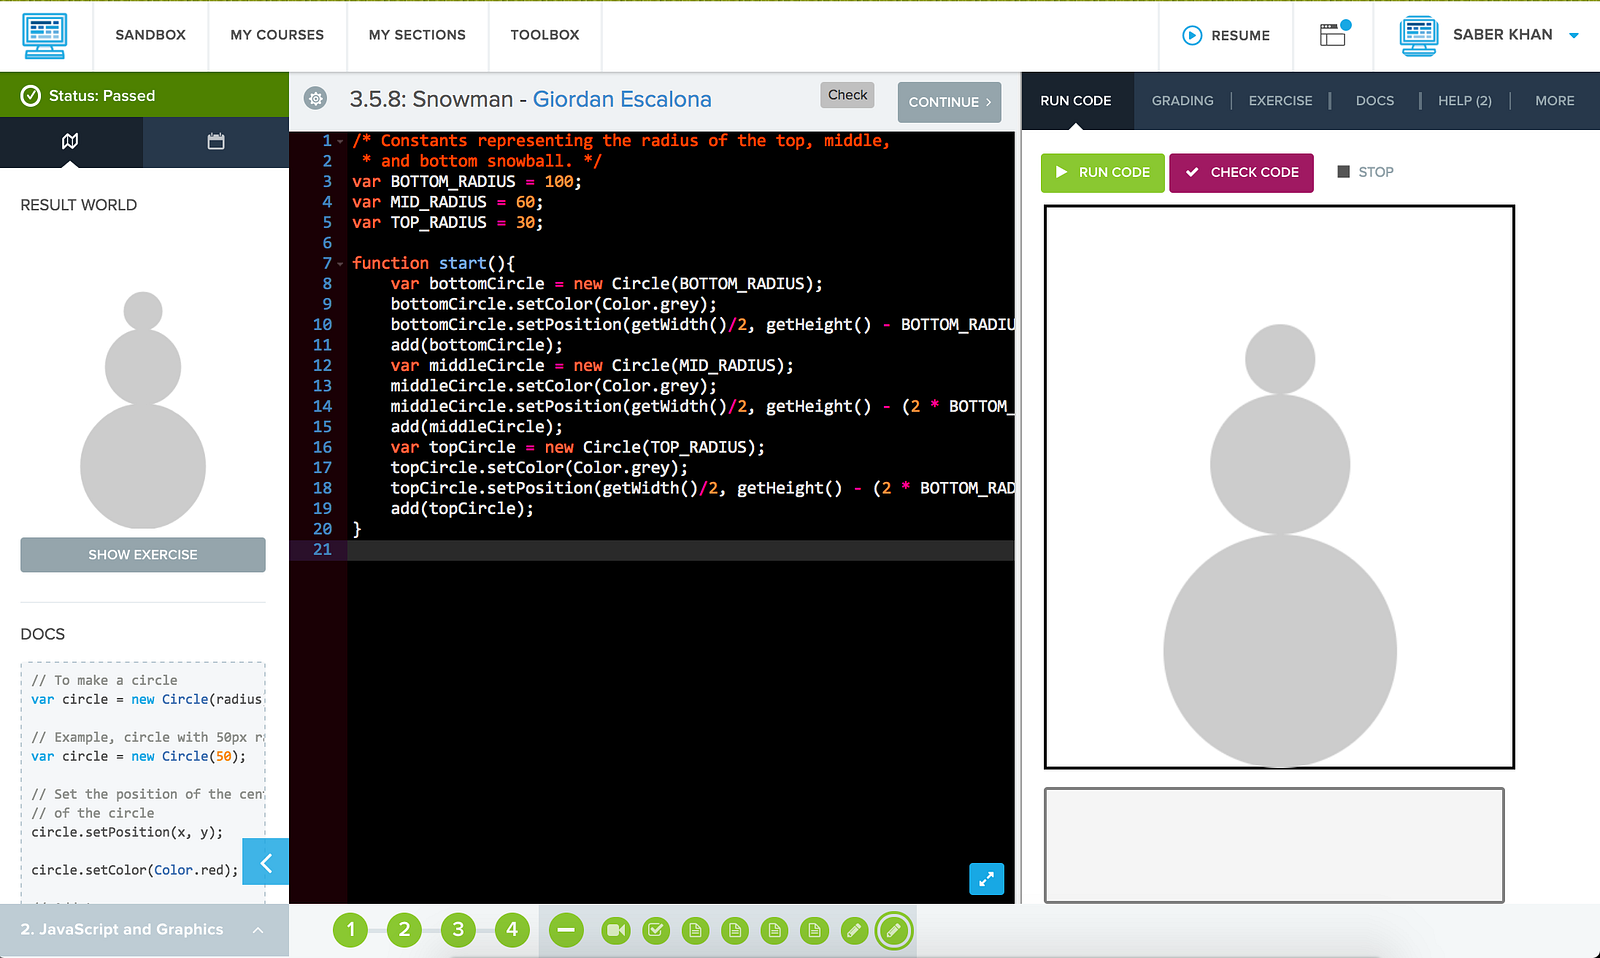Click the Result World snowman preview
Image resolution: width=1600 pixels, height=958 pixels.
[x=143, y=410]
